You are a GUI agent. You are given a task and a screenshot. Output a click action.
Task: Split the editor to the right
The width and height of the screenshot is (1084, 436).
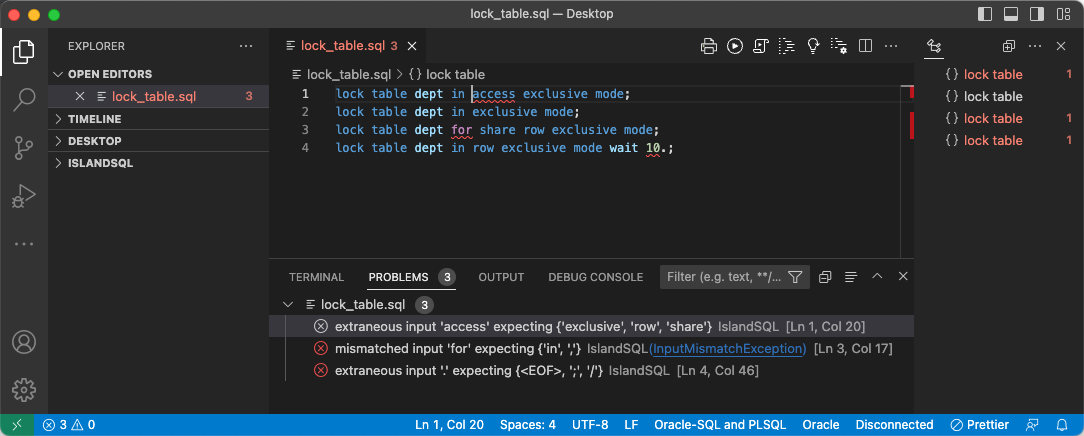click(865, 46)
